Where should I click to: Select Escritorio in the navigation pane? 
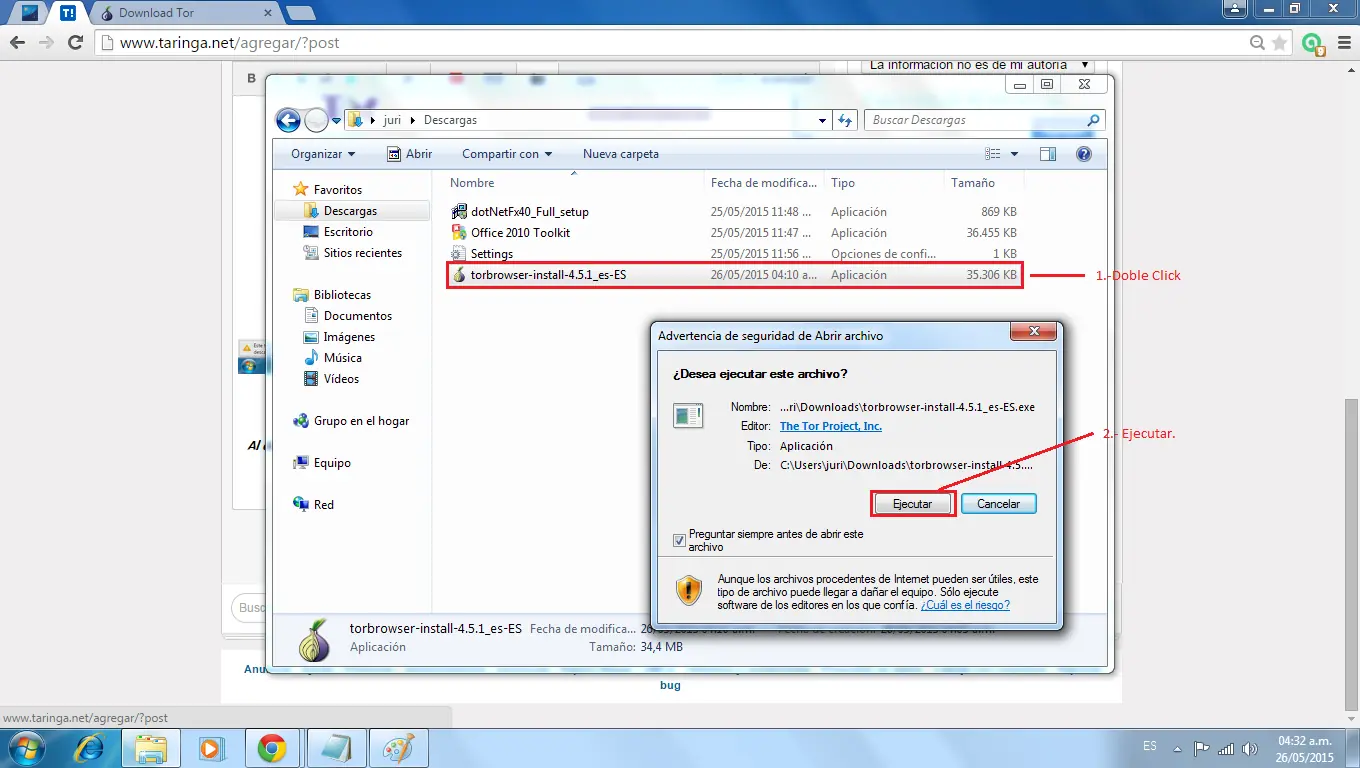pos(348,232)
